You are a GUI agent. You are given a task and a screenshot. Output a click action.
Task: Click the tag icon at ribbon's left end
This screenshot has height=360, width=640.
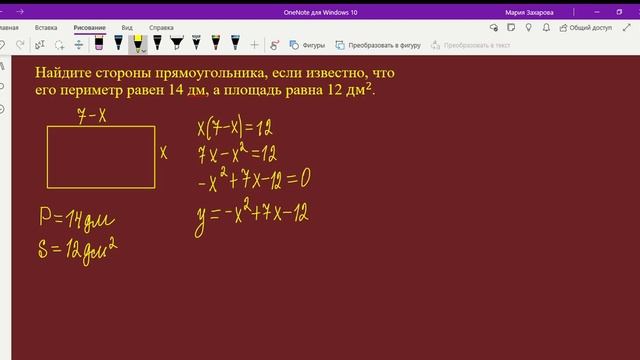[x=2, y=45]
